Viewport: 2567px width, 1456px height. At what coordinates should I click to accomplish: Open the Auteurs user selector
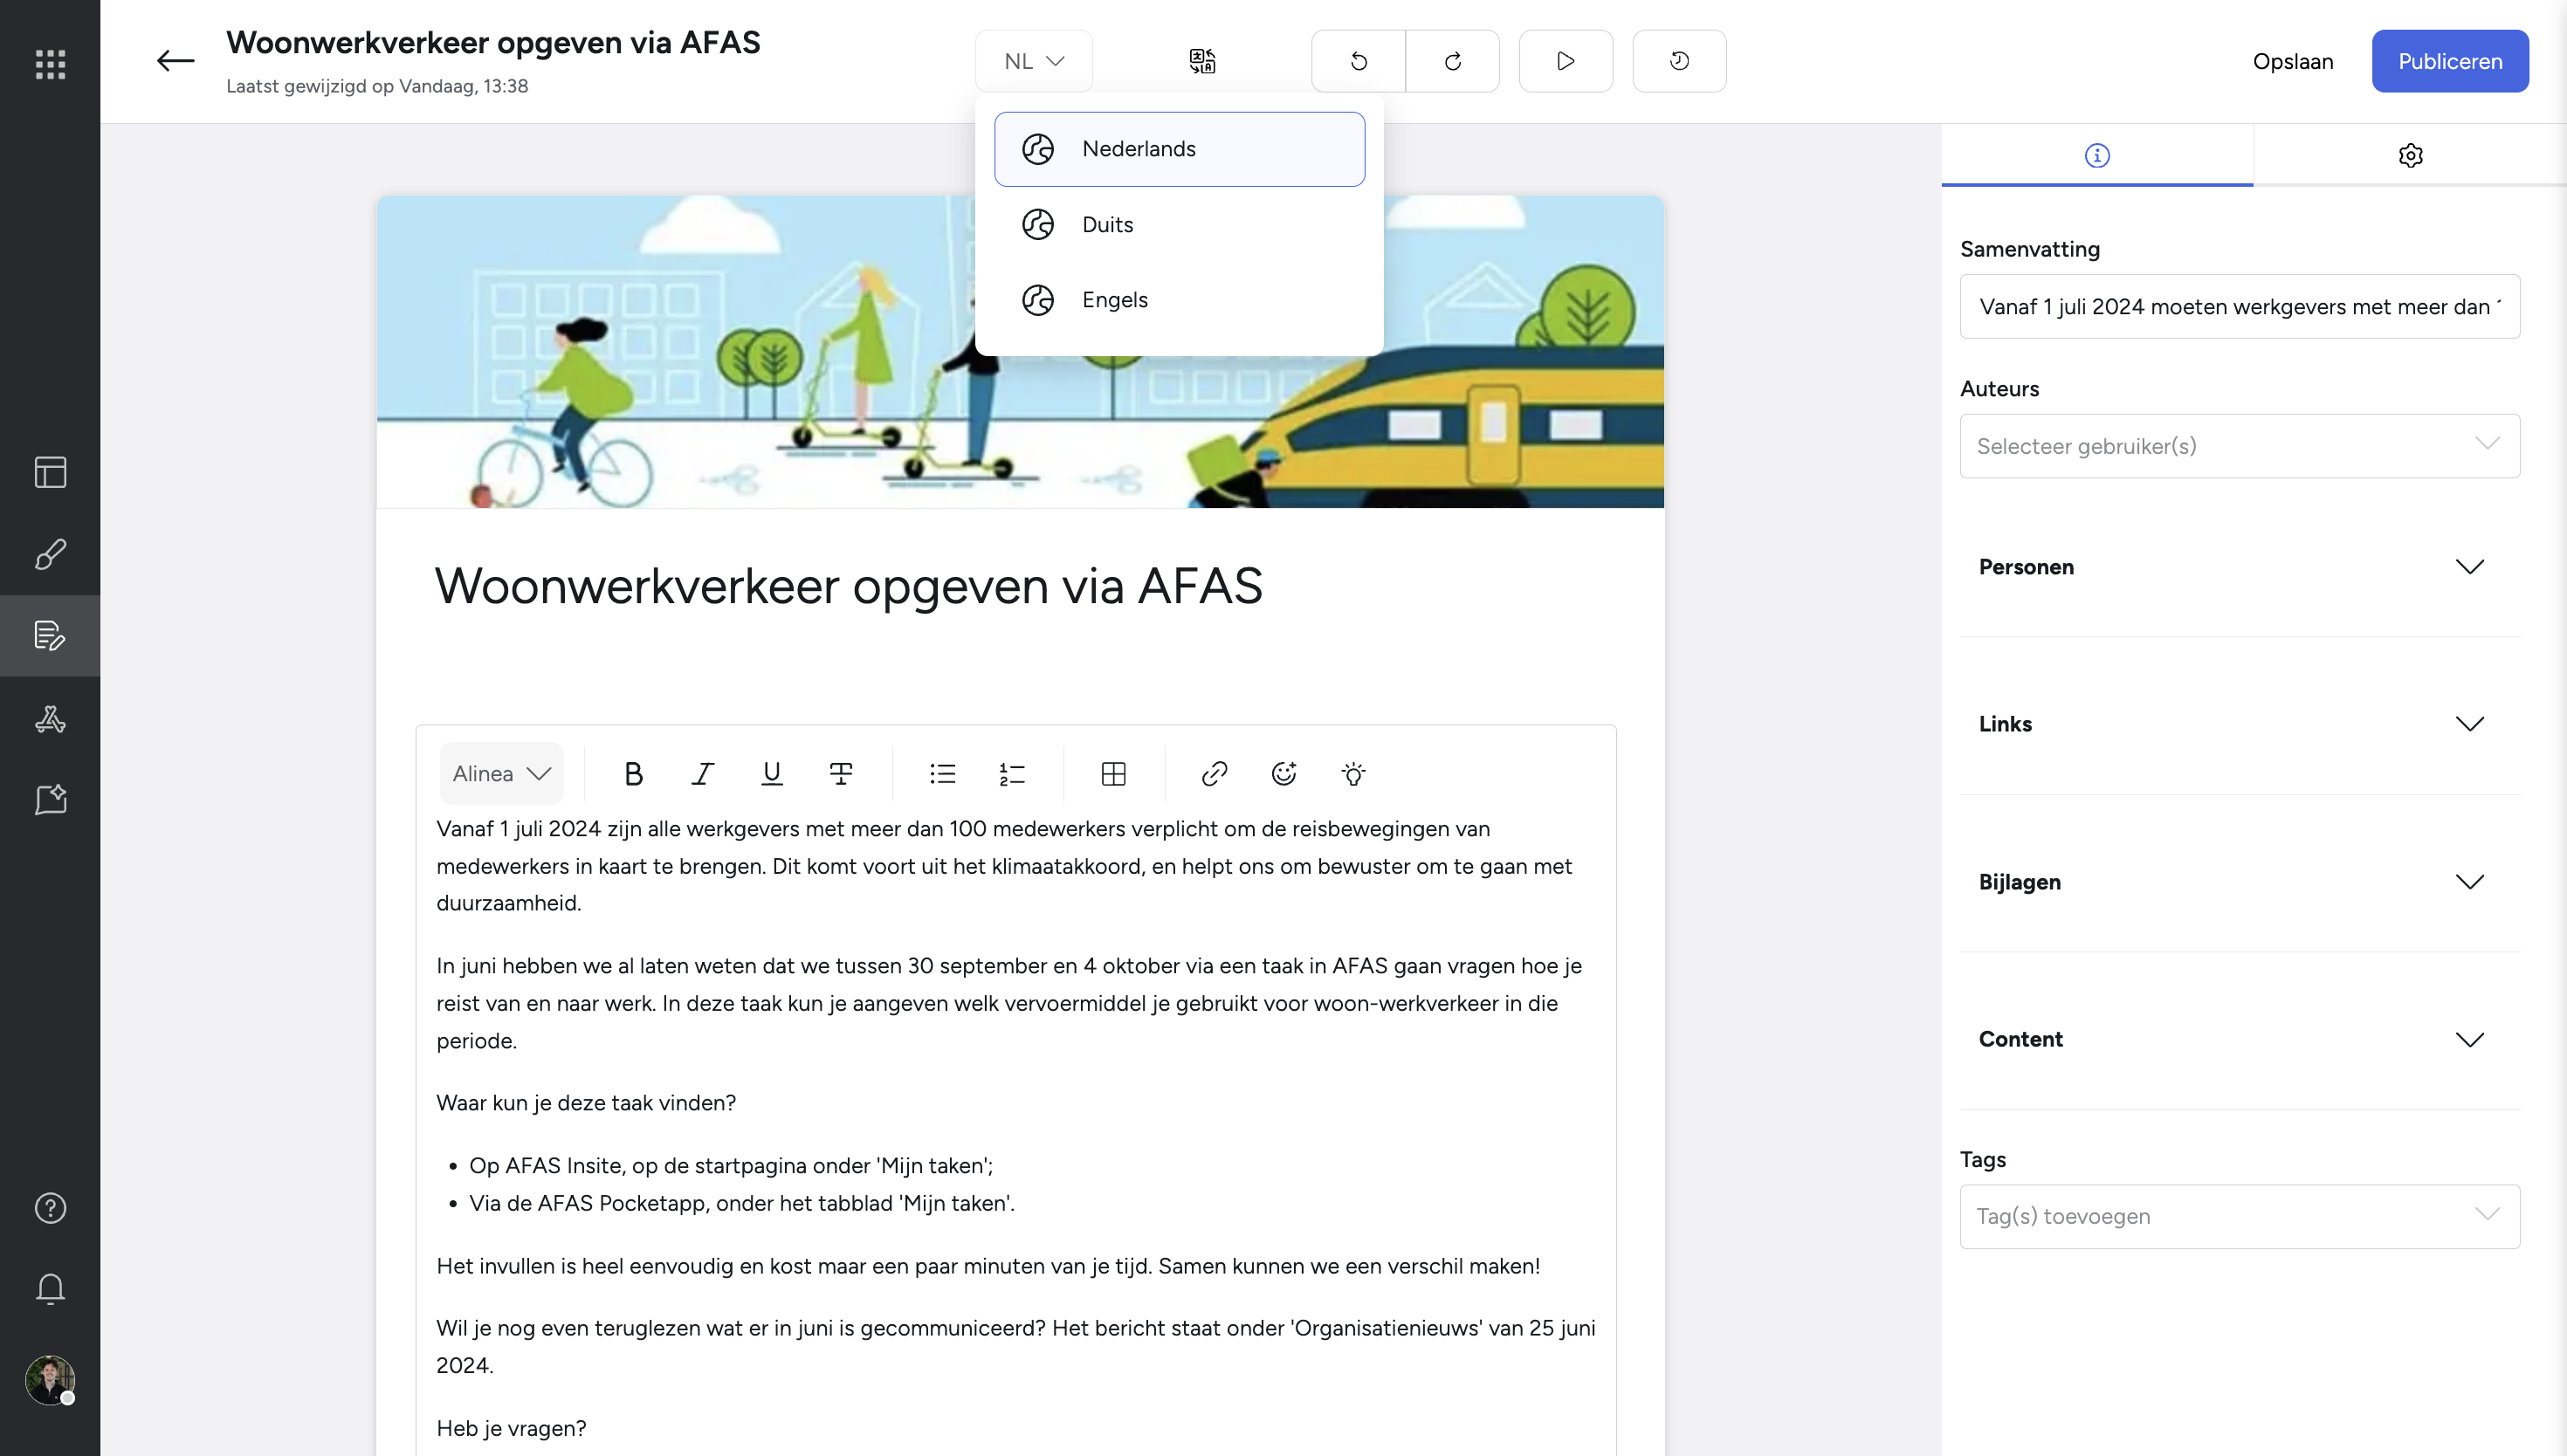pyautogui.click(x=2240, y=446)
